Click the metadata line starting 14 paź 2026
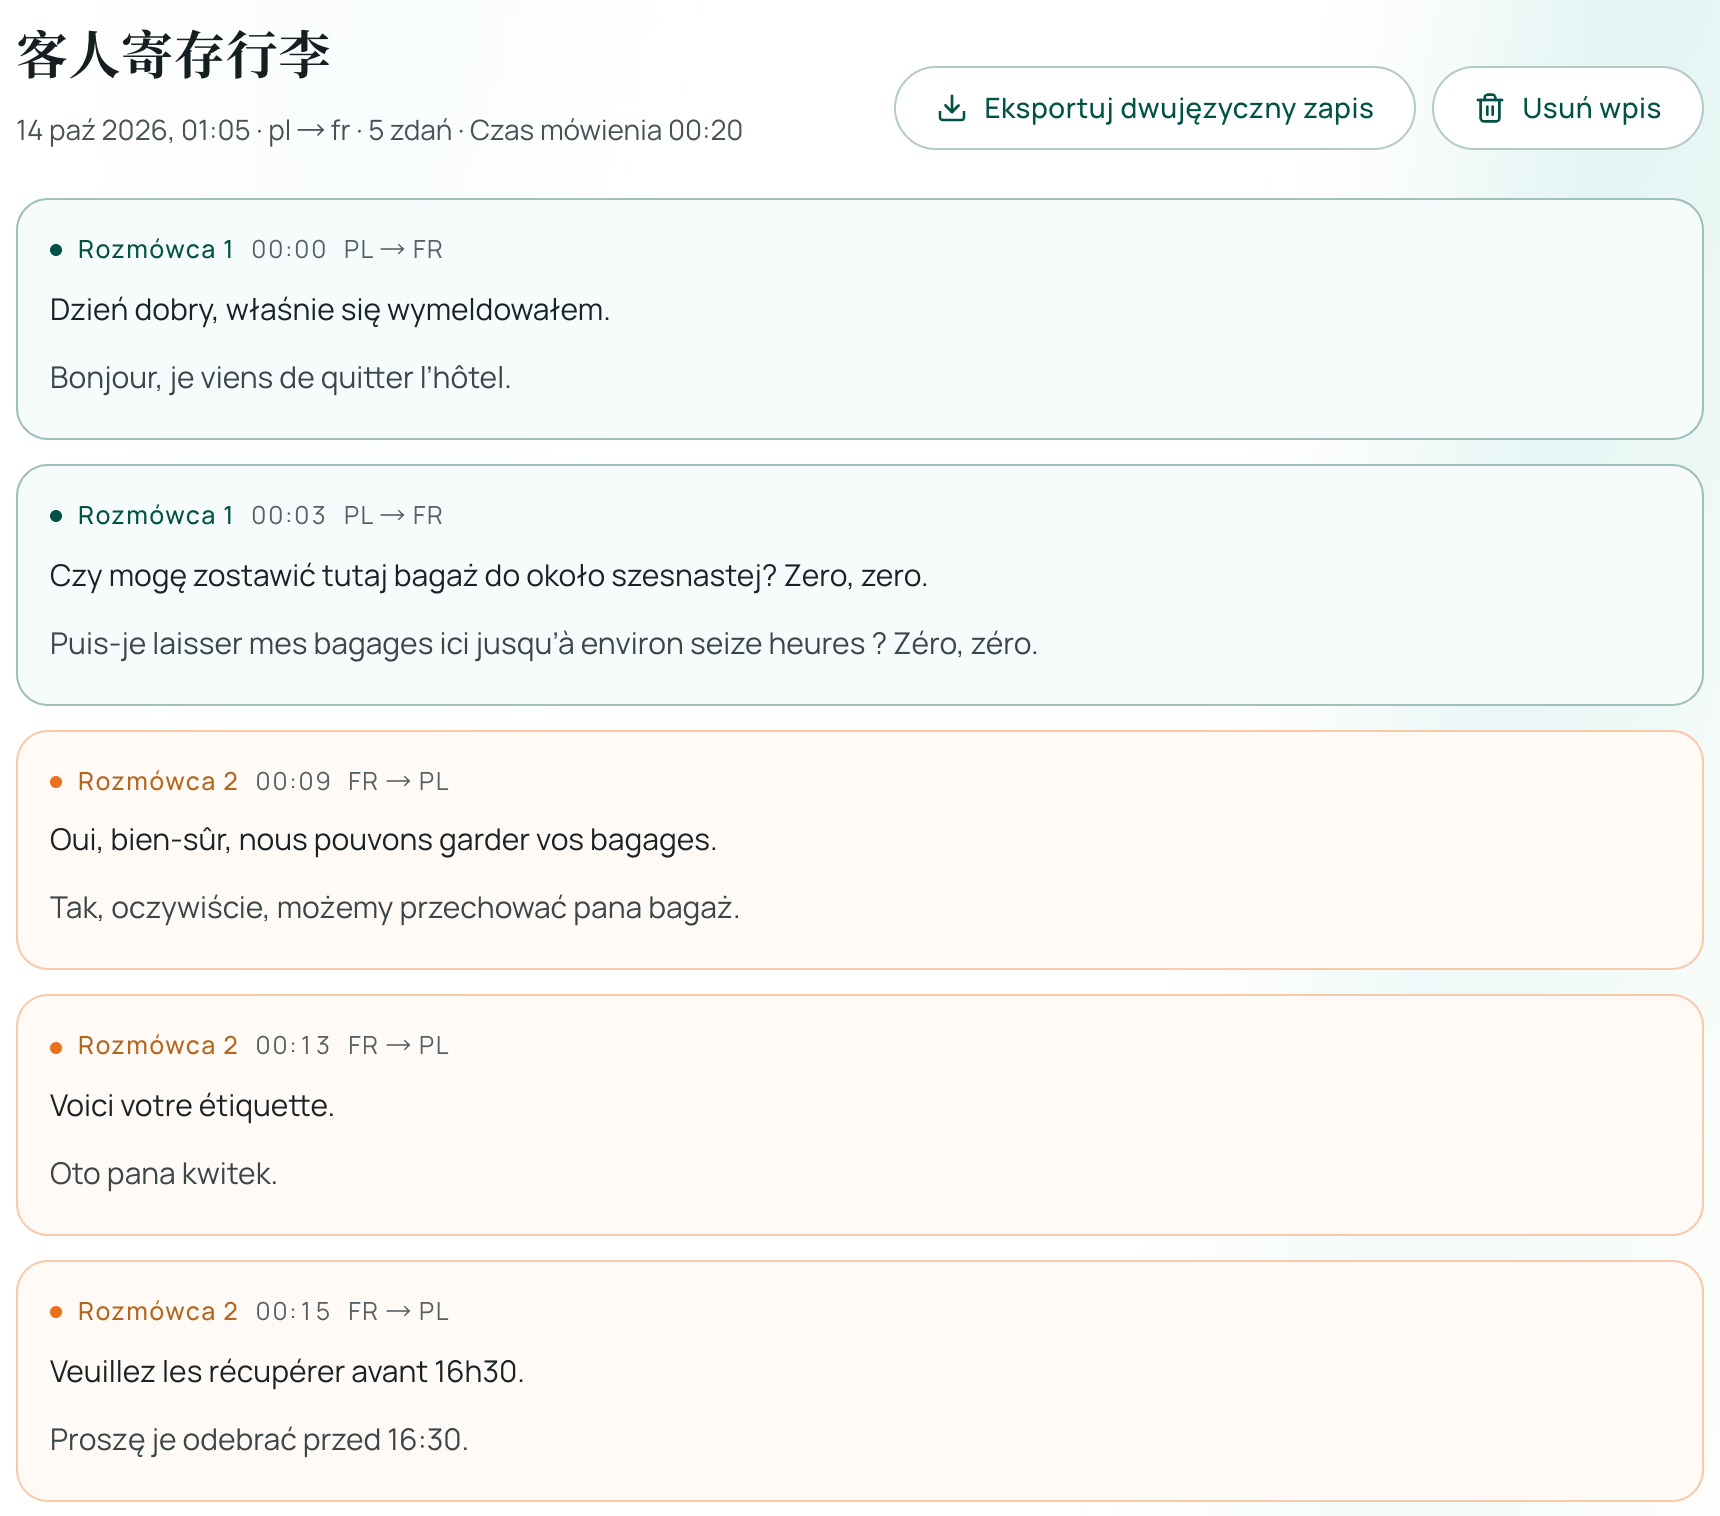This screenshot has height=1516, width=1720. click(x=379, y=131)
